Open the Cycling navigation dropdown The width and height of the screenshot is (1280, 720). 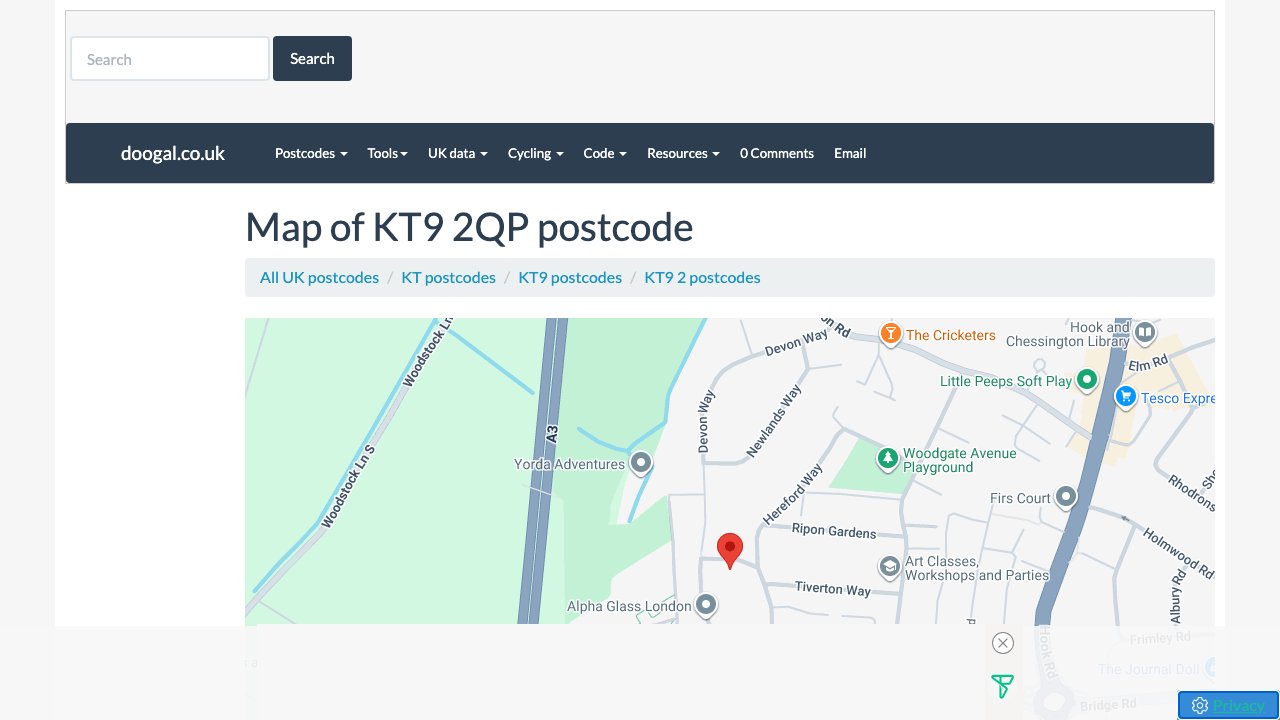[x=535, y=153]
